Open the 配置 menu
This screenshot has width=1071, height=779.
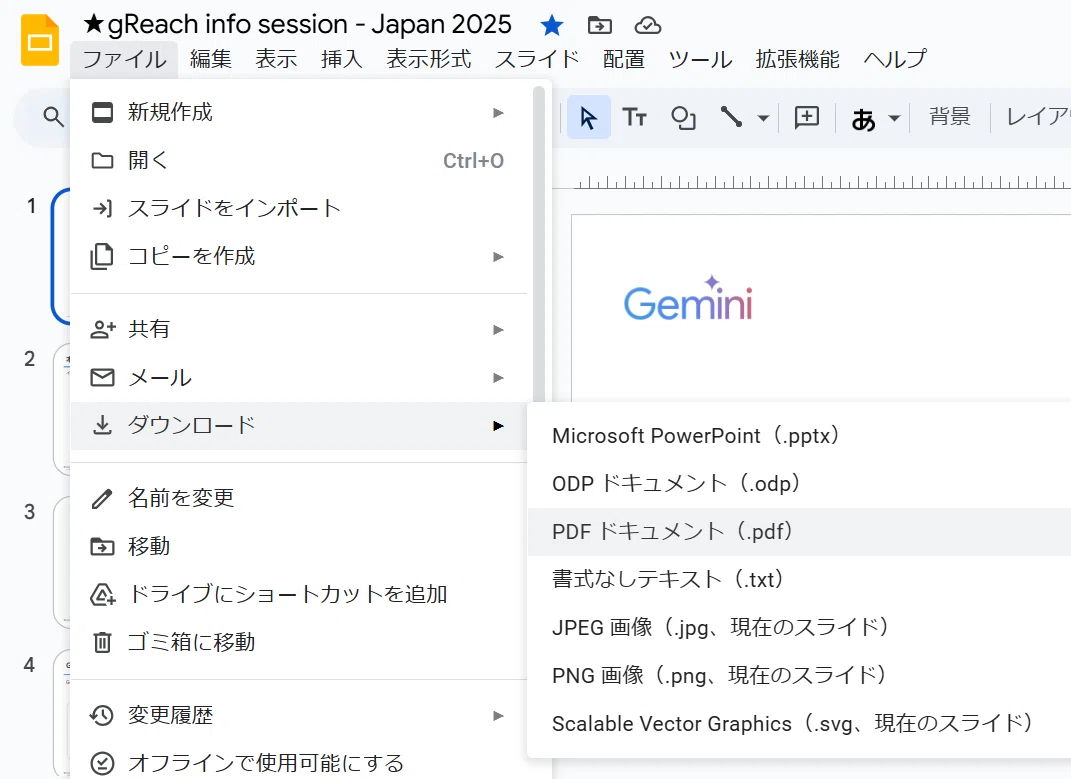coord(624,59)
